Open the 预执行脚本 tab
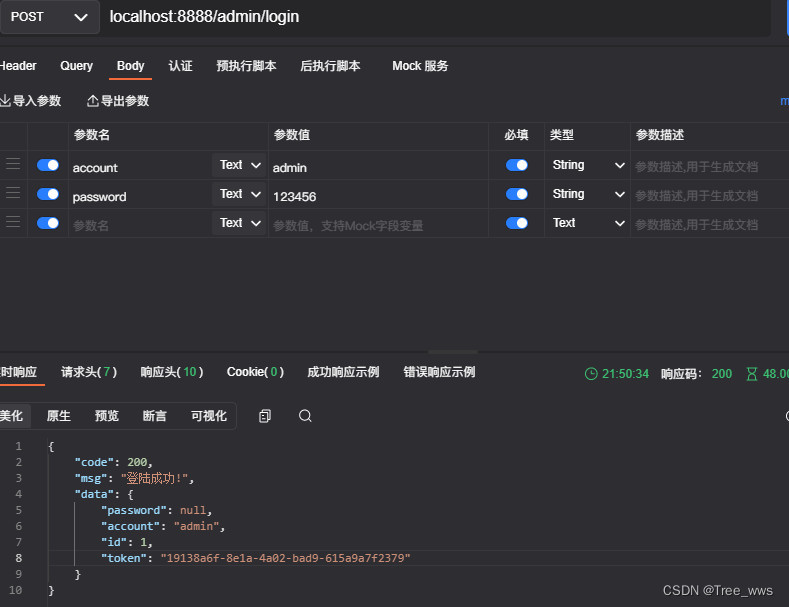789x607 pixels. click(x=246, y=66)
